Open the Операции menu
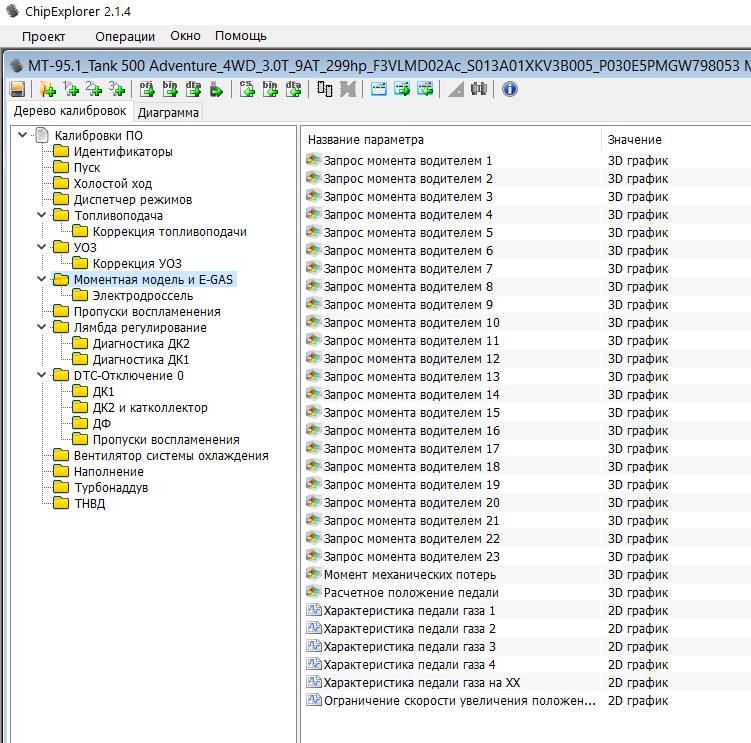 [125, 36]
